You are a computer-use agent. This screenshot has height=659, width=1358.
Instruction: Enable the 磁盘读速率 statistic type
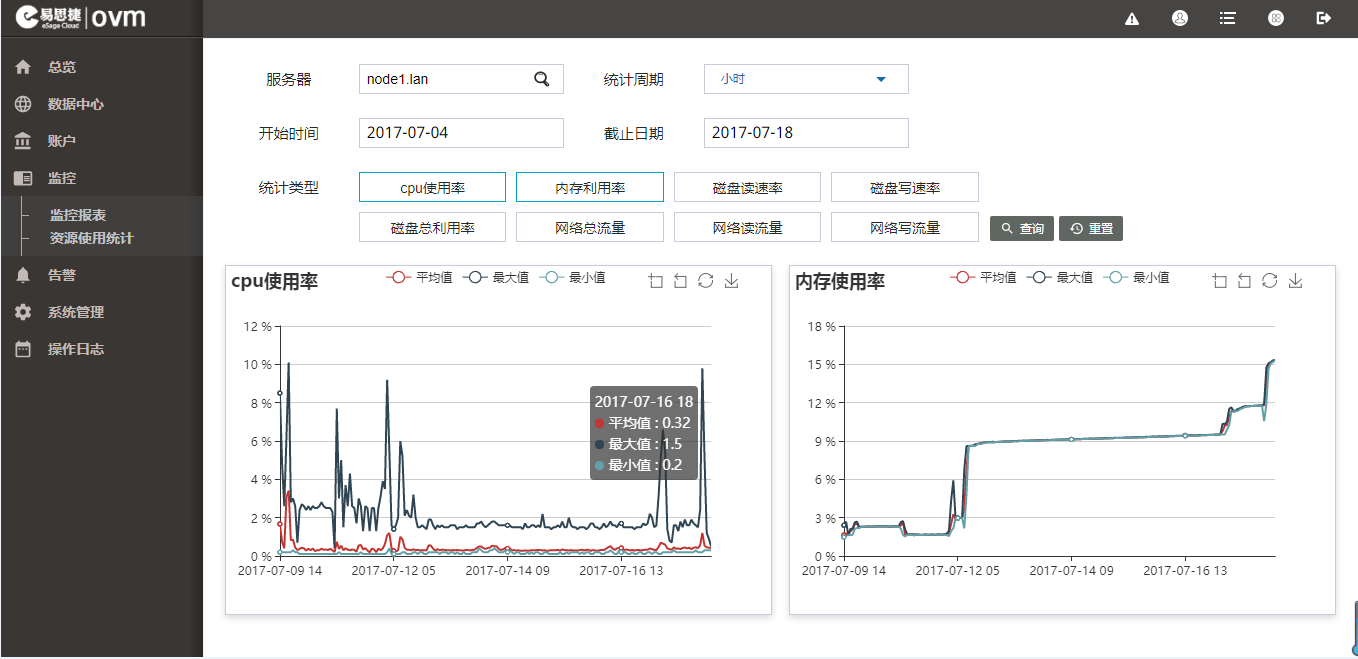point(747,187)
